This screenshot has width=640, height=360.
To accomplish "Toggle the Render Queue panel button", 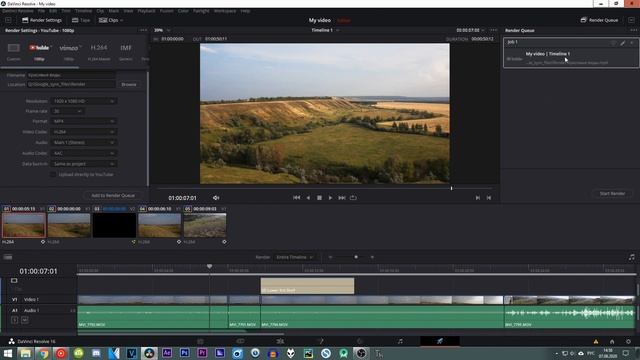I will click(599, 20).
